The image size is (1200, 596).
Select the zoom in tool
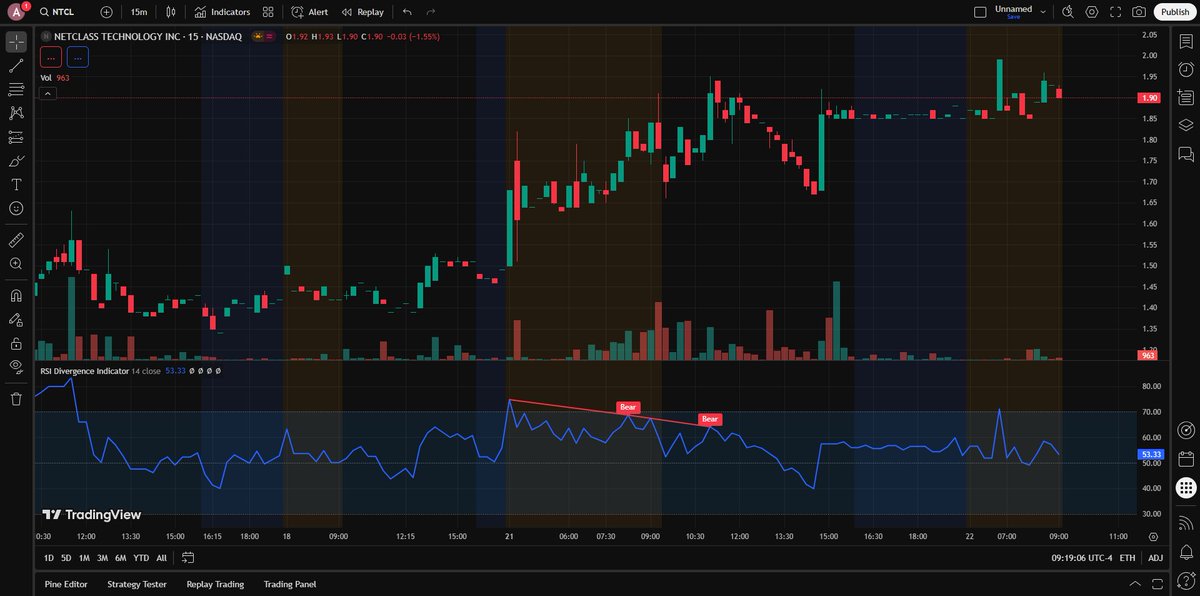pos(16,264)
